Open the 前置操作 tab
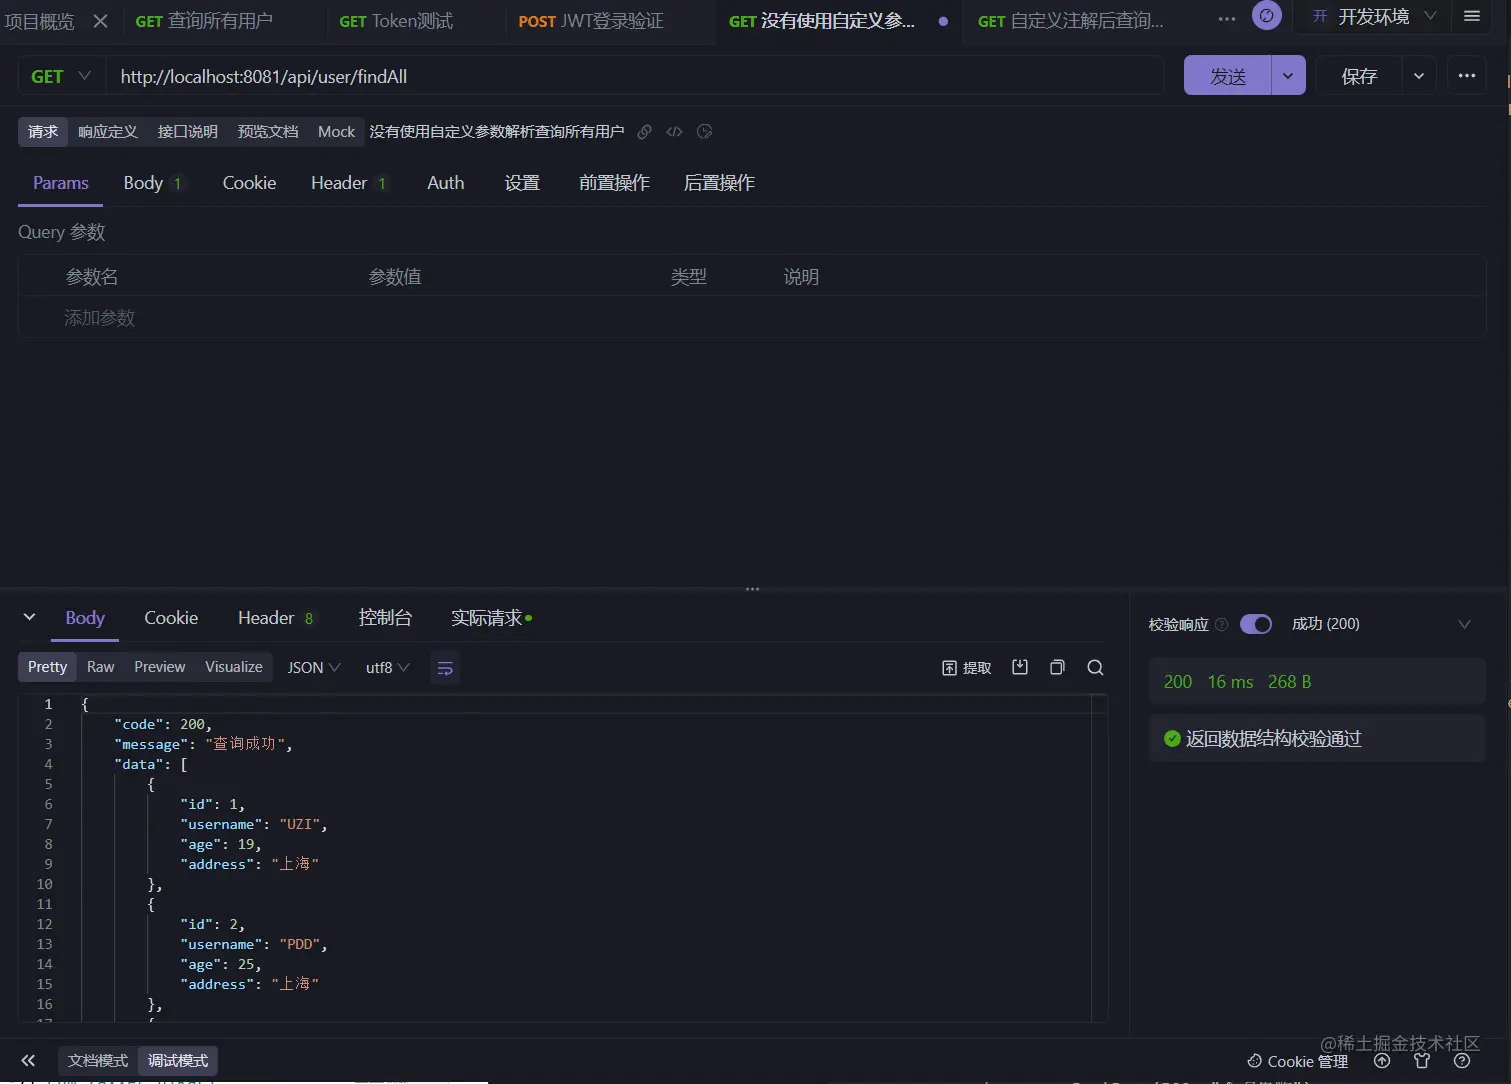 [x=614, y=183]
